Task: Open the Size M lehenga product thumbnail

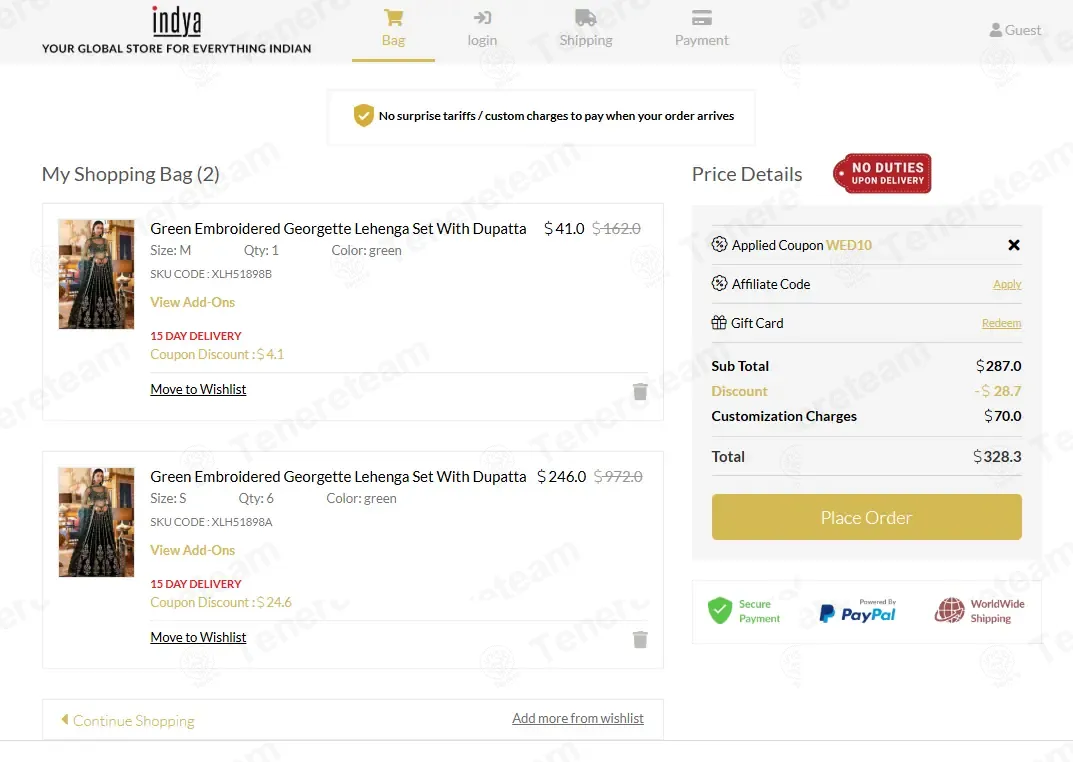Action: click(96, 274)
